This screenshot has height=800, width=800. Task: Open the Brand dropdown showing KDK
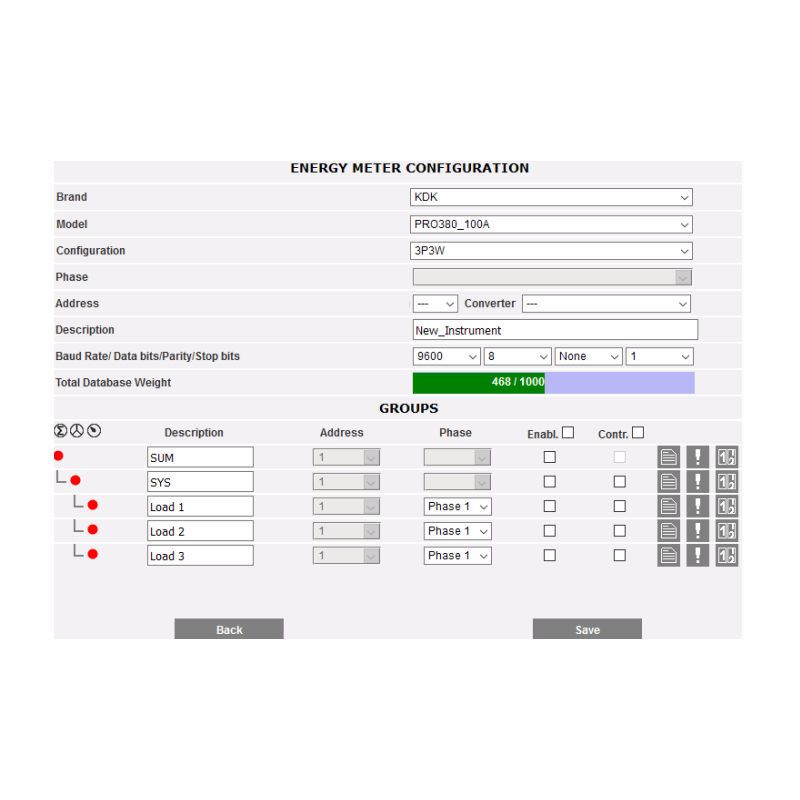click(551, 197)
